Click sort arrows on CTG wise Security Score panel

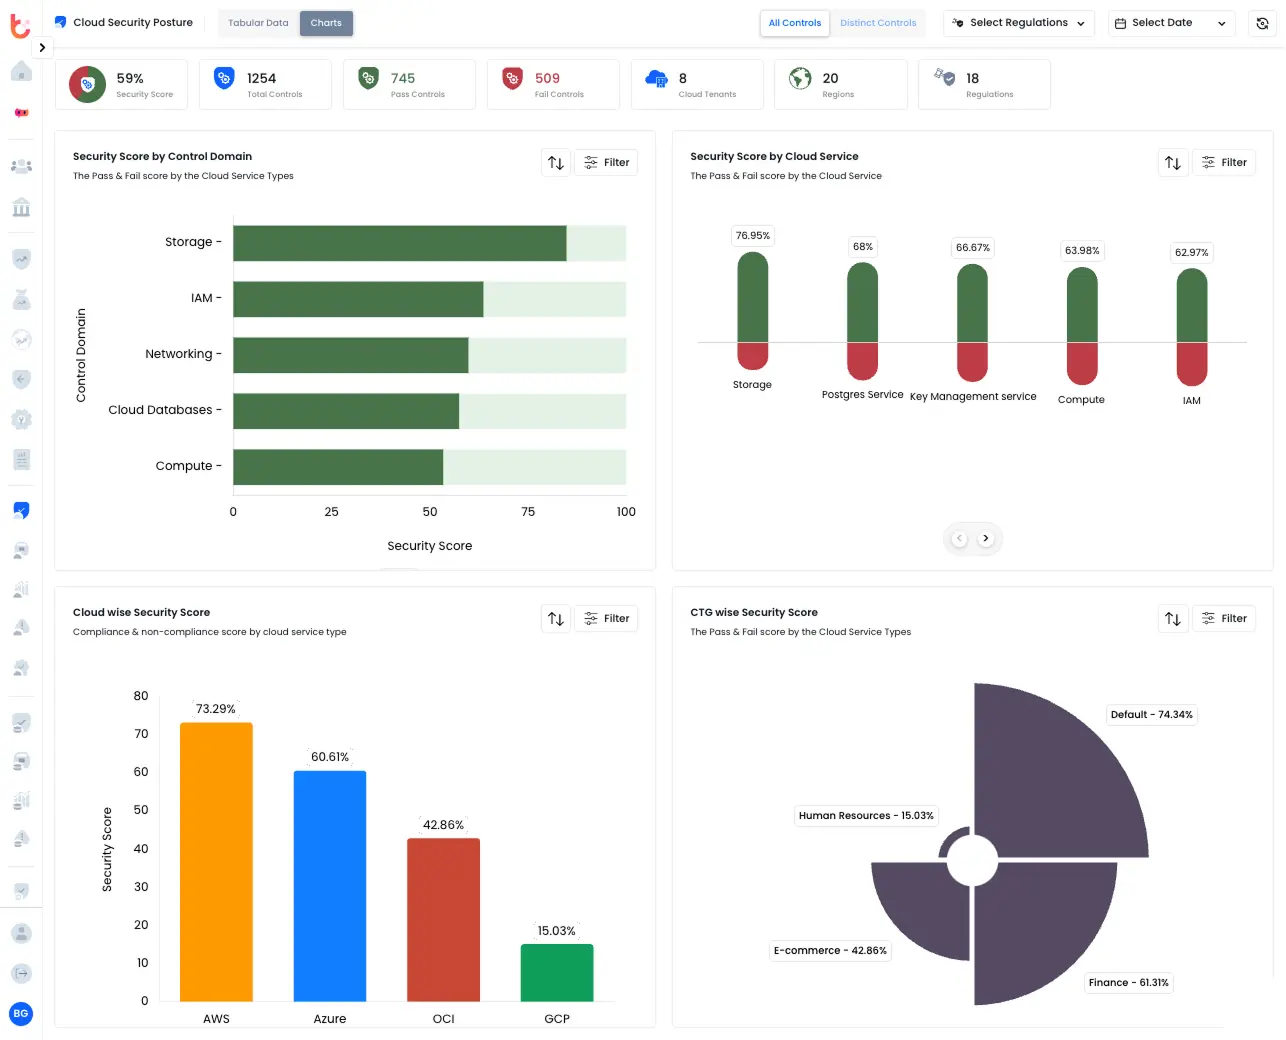tap(1173, 618)
